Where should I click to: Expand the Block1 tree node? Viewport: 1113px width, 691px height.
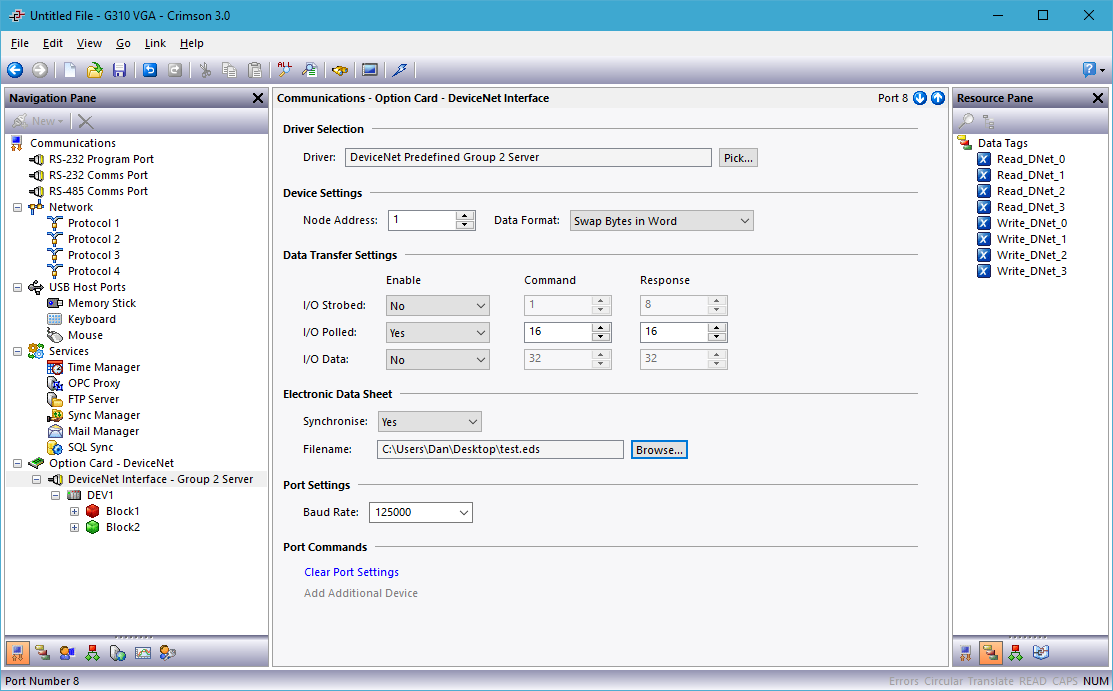pyautogui.click(x=74, y=511)
